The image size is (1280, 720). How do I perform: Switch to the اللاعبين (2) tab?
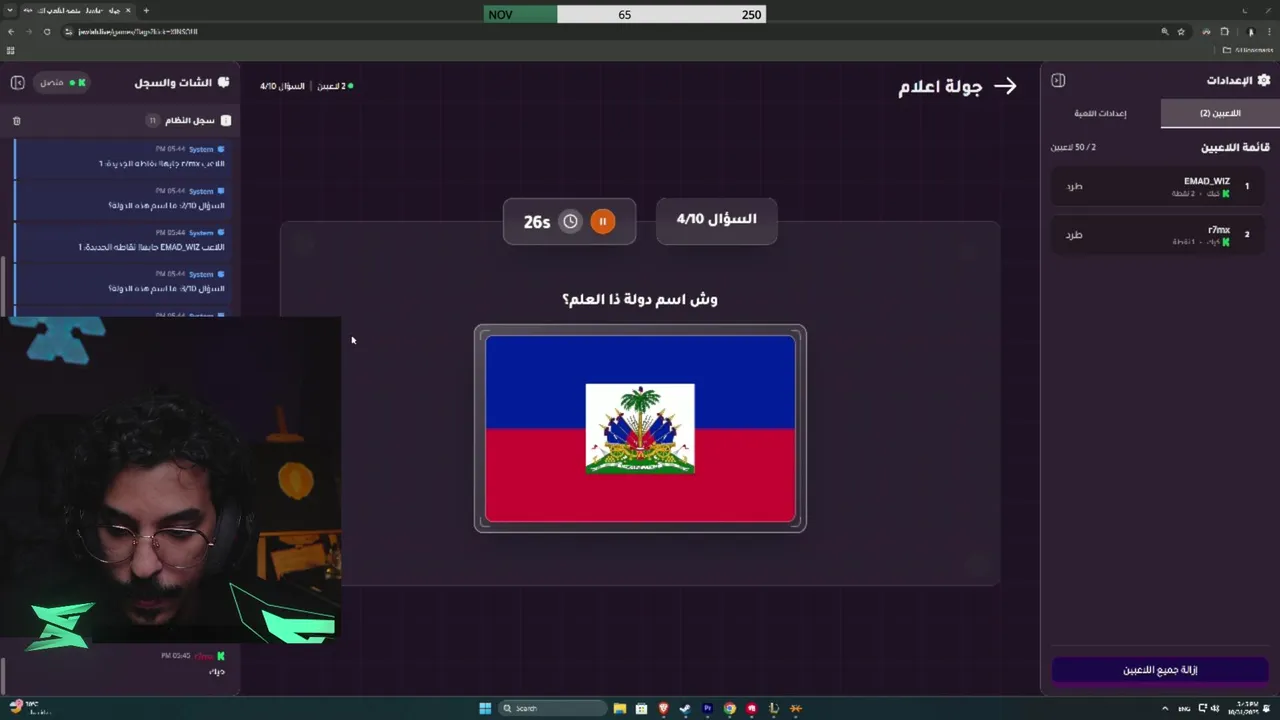(1220, 113)
